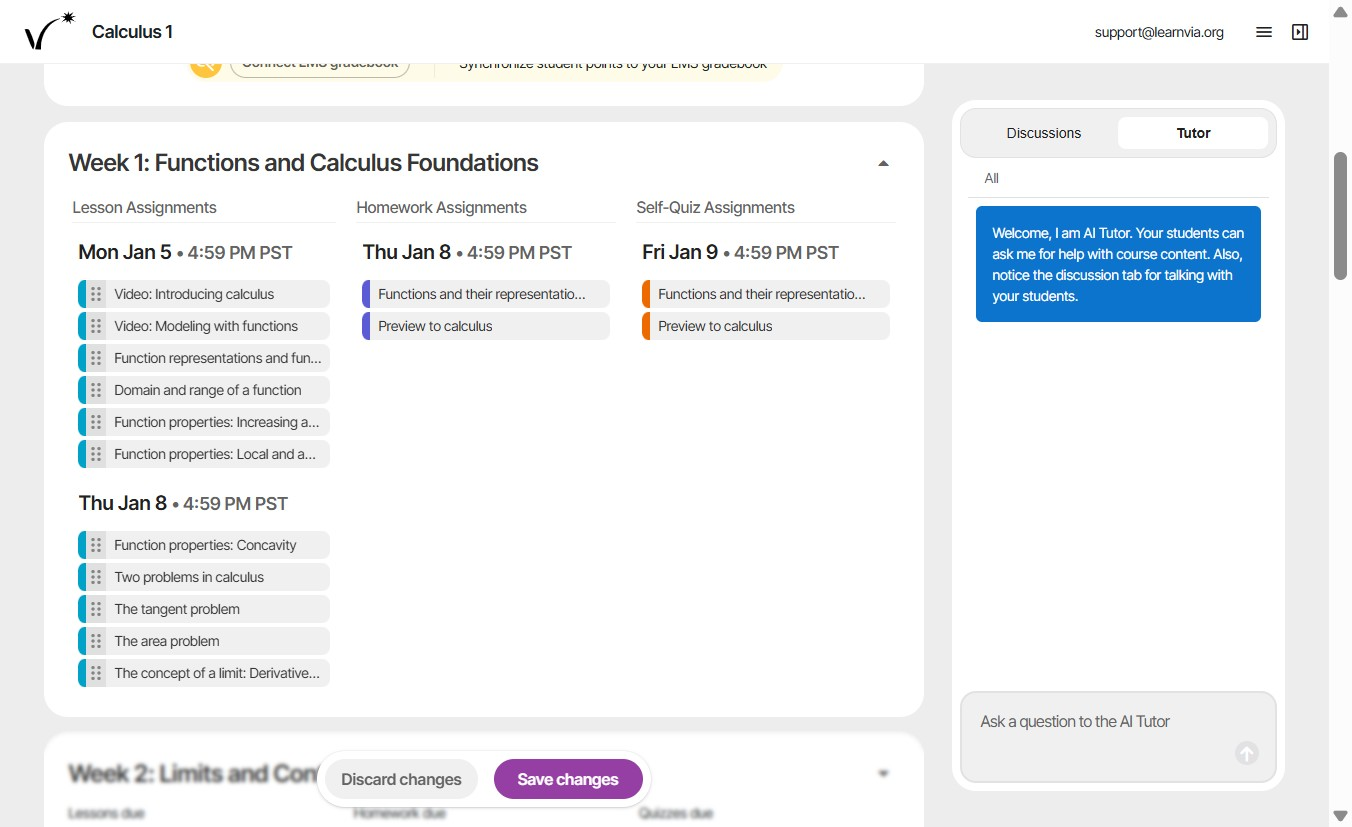
Task: Expand the Week 2 section
Action: point(883,773)
